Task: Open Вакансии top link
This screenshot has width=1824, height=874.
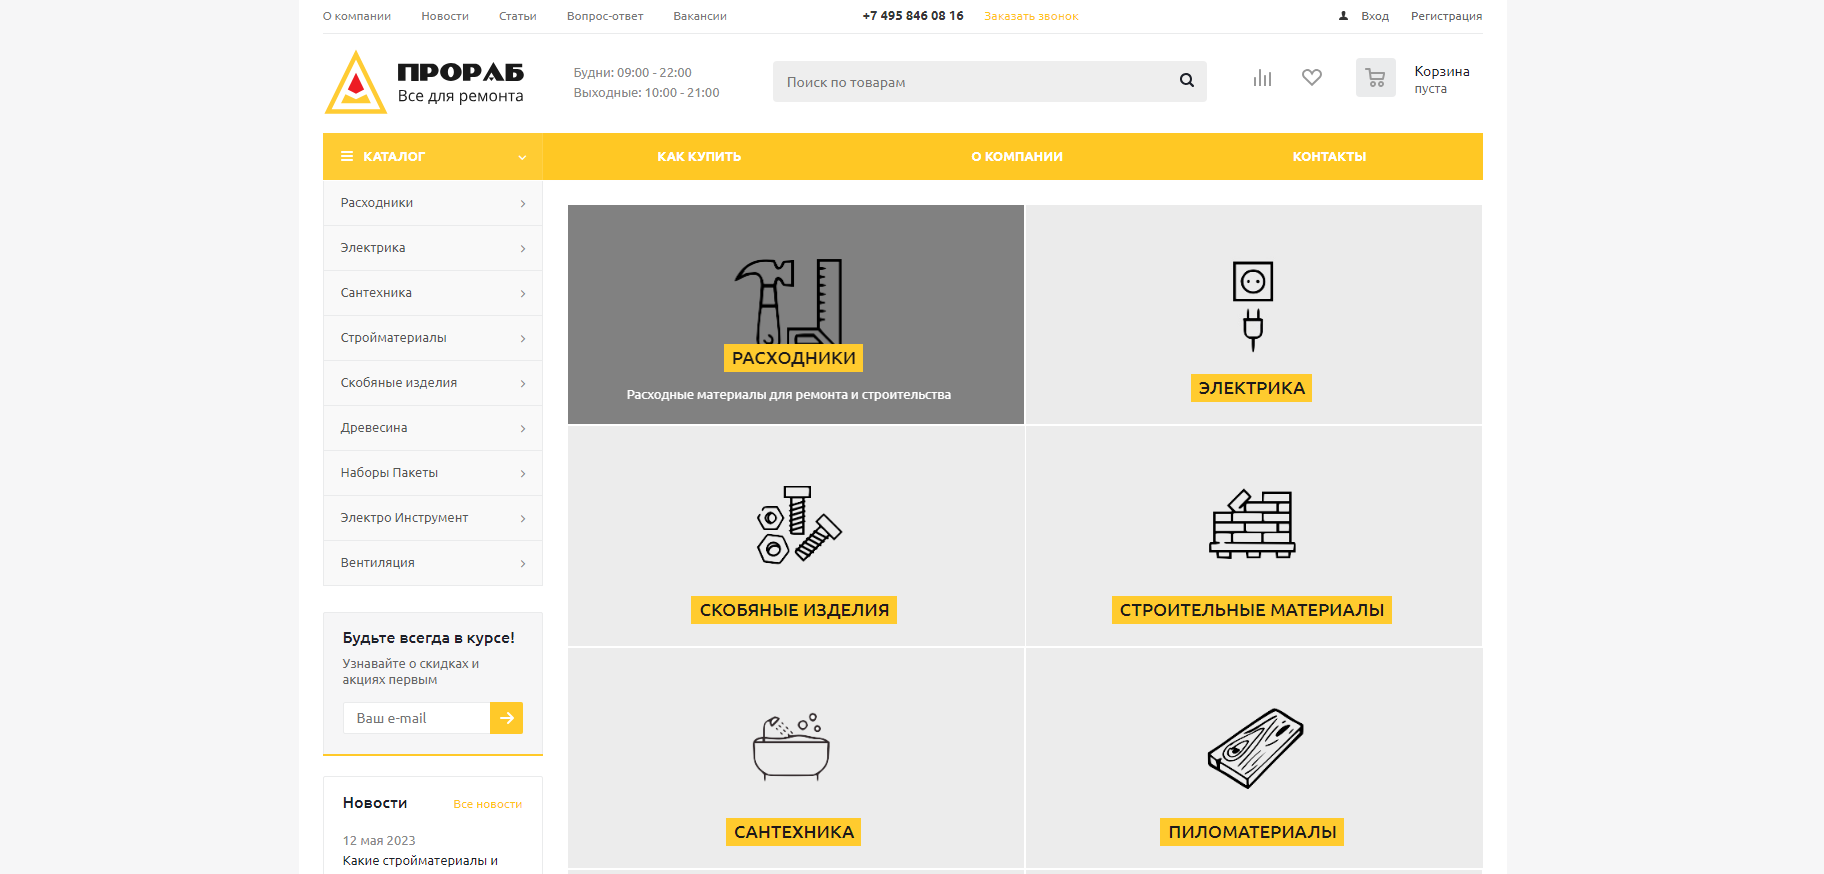Action: (700, 16)
